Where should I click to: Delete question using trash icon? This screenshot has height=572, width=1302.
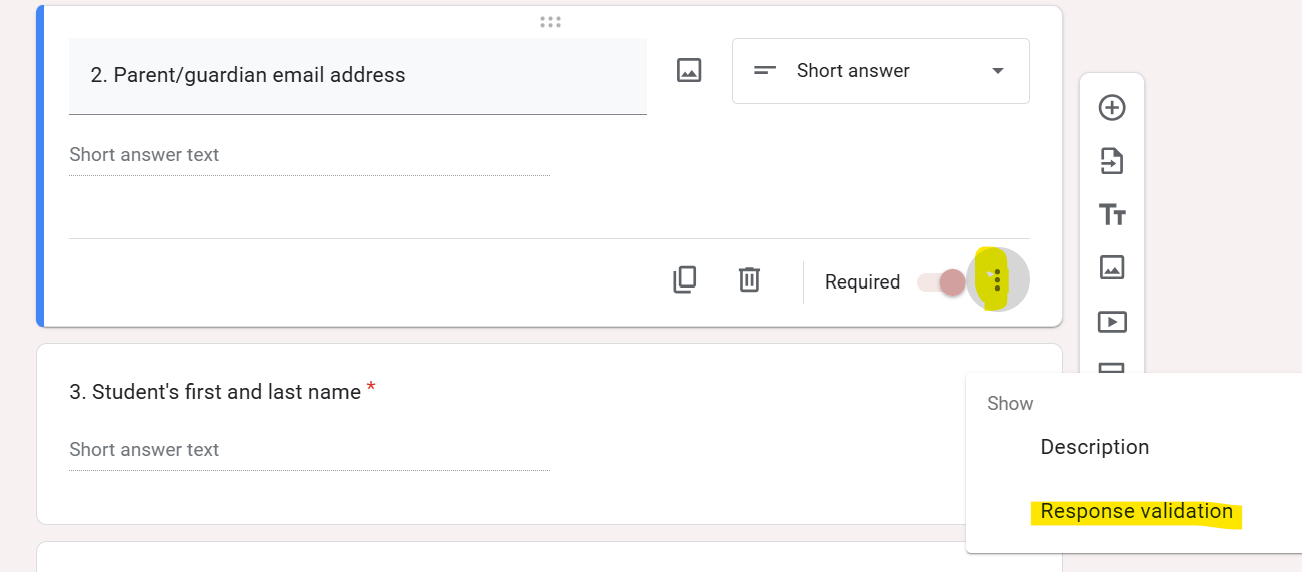tap(749, 280)
